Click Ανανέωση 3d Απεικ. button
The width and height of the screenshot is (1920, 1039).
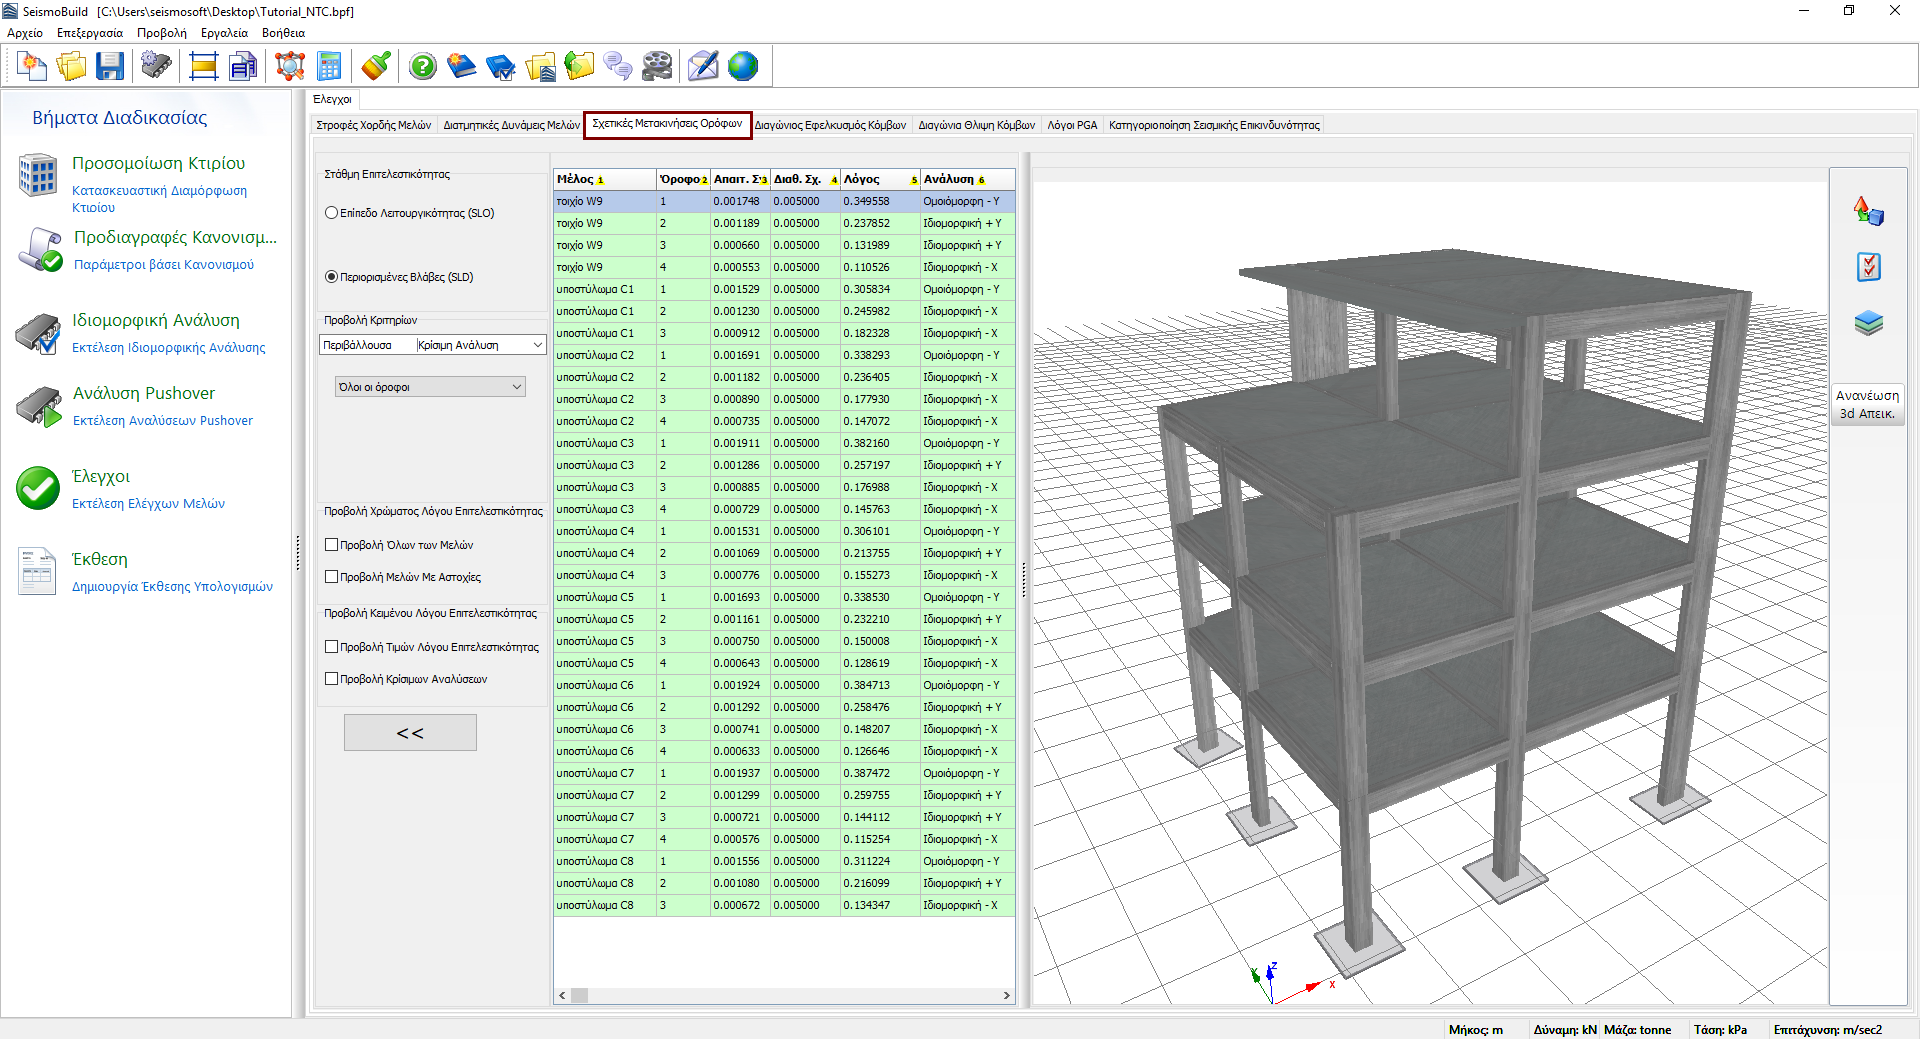coord(1867,404)
